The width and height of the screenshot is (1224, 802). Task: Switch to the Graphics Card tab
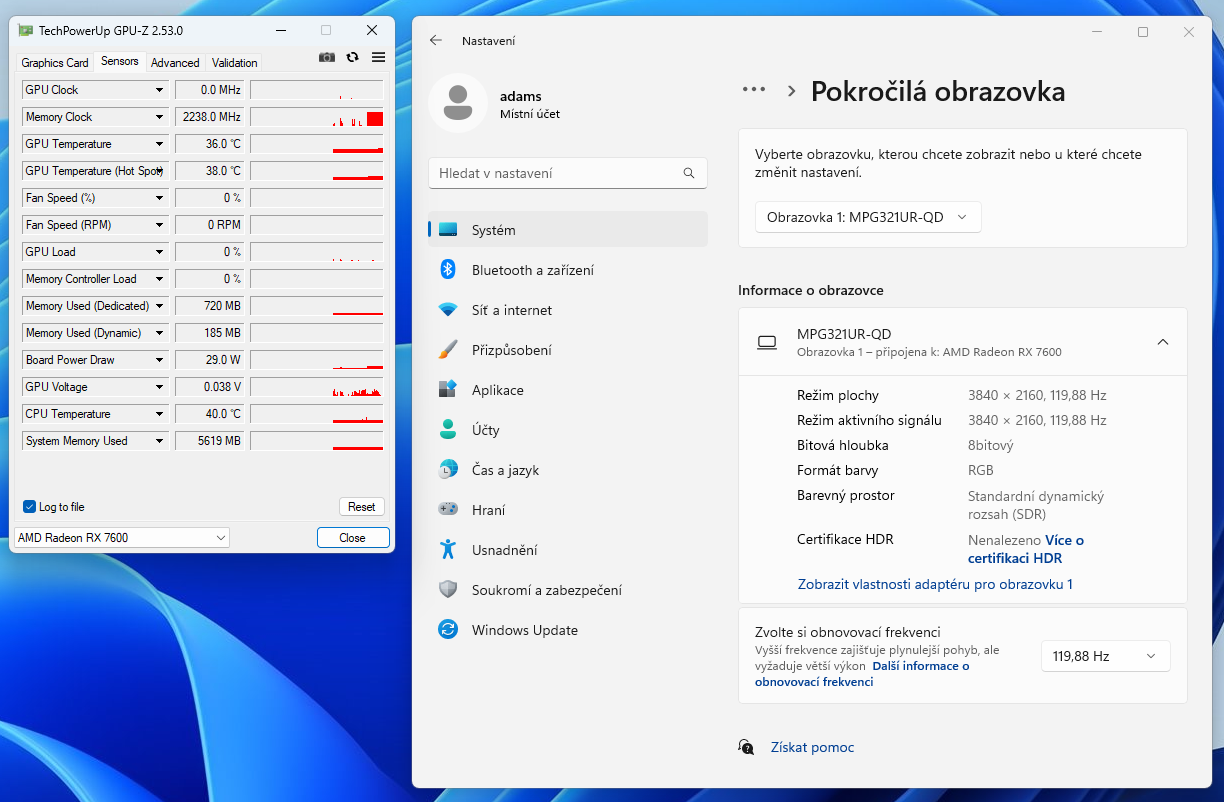coord(55,63)
